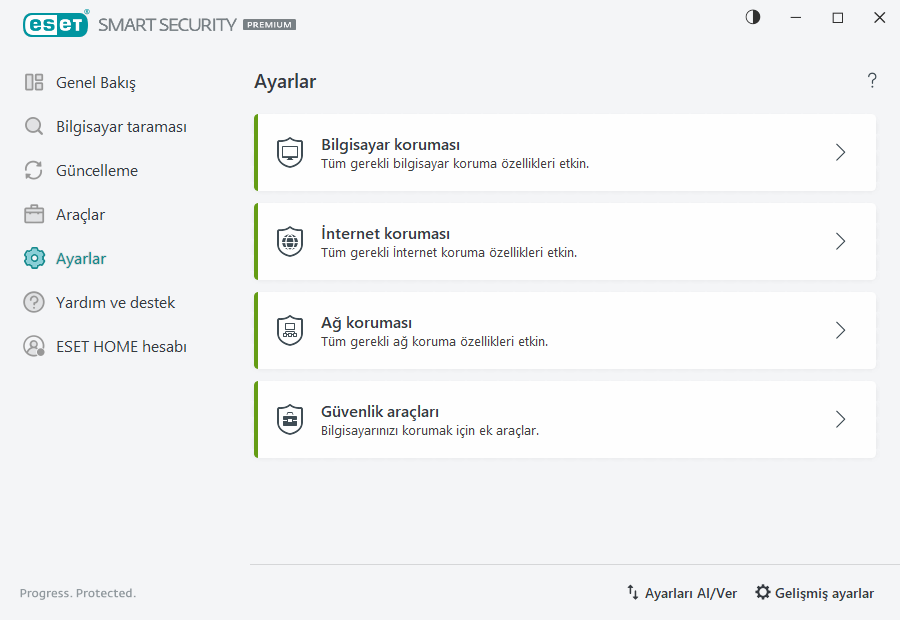This screenshot has height=620, width=900.
Task: Expand Güvenlik araçları settings chevron
Action: (x=840, y=419)
